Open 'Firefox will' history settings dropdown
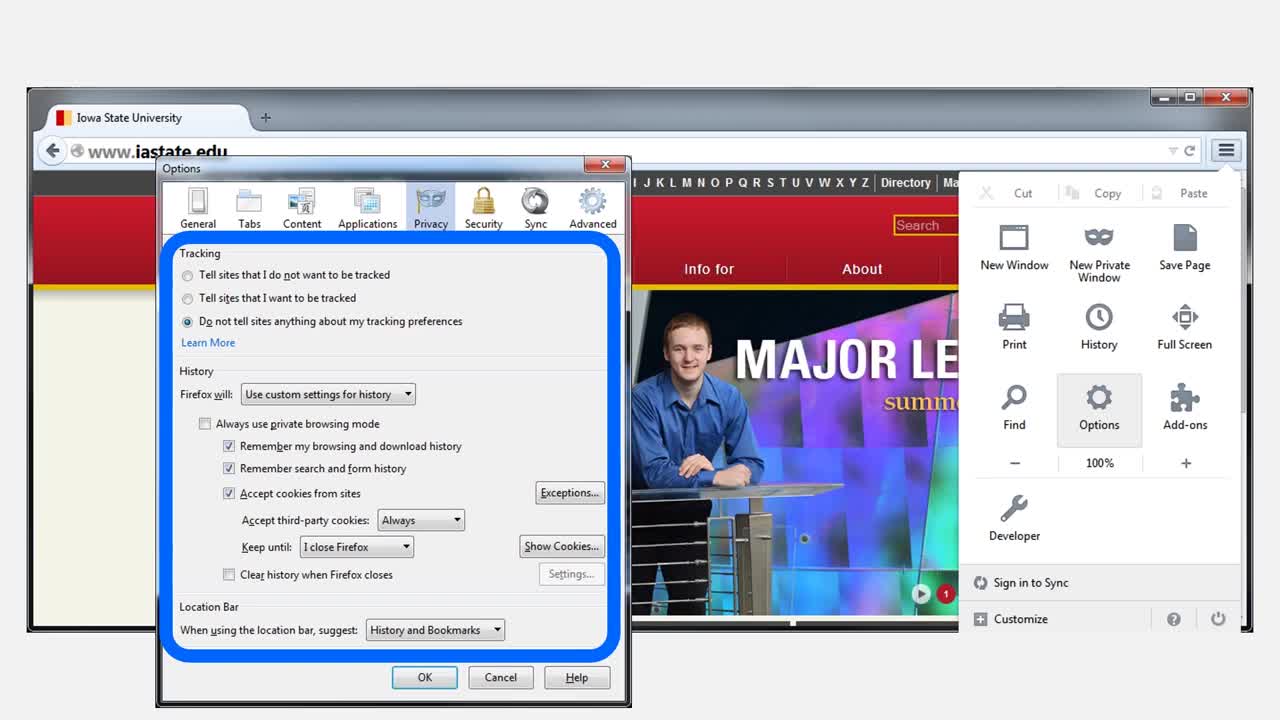The image size is (1280, 720). click(x=328, y=394)
